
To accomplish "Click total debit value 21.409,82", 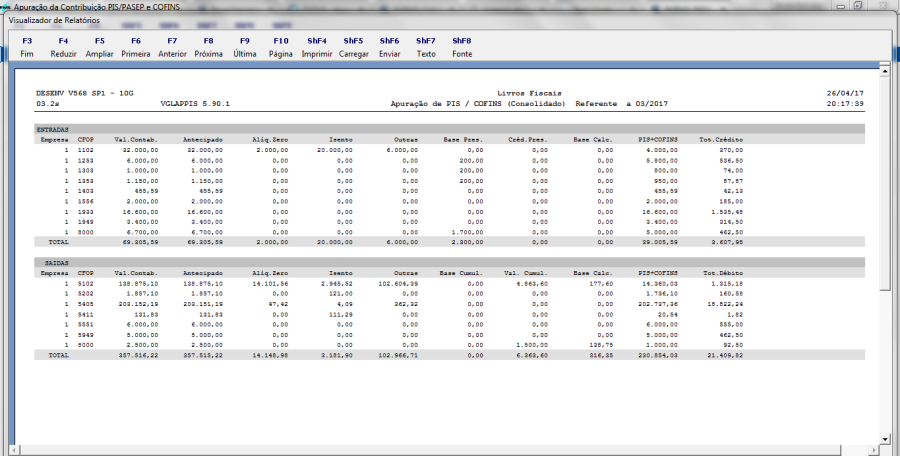I will (725, 355).
